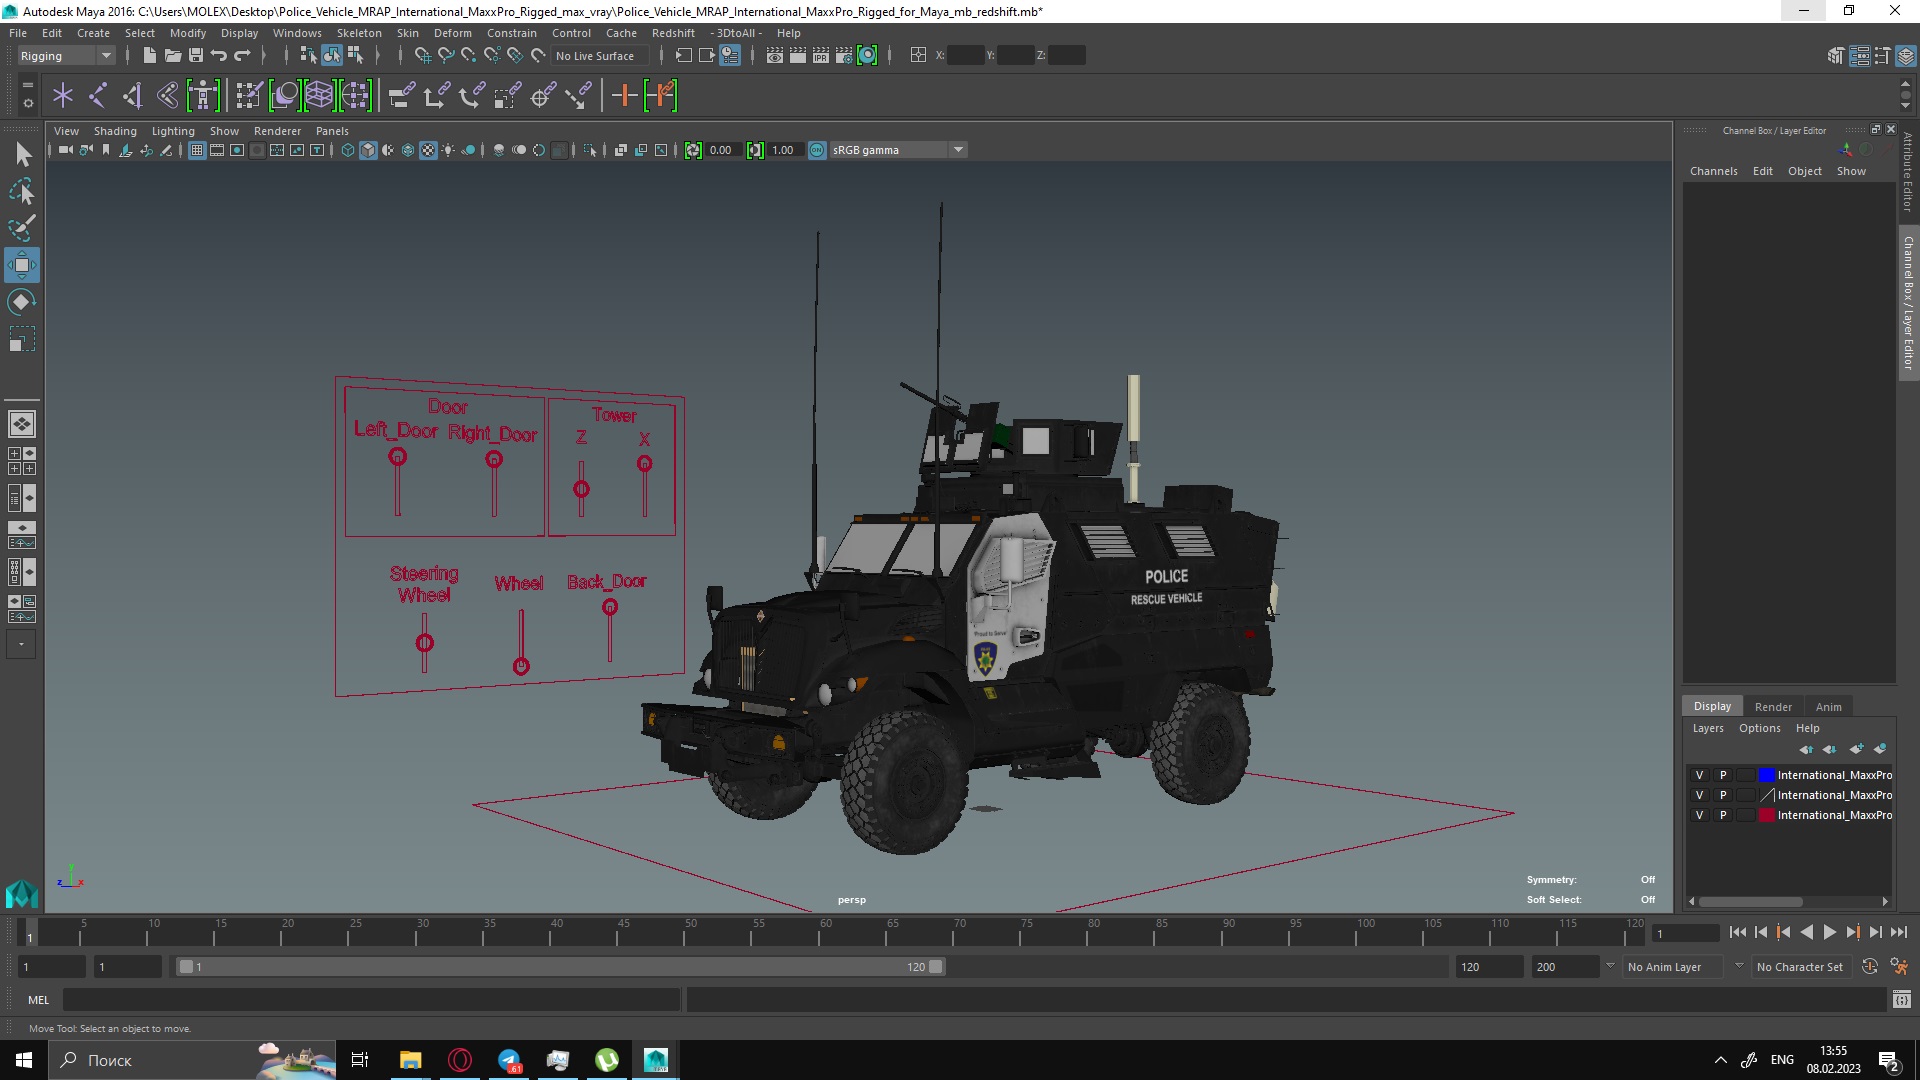Toggle textured display in viewport toolbar

click(x=428, y=150)
